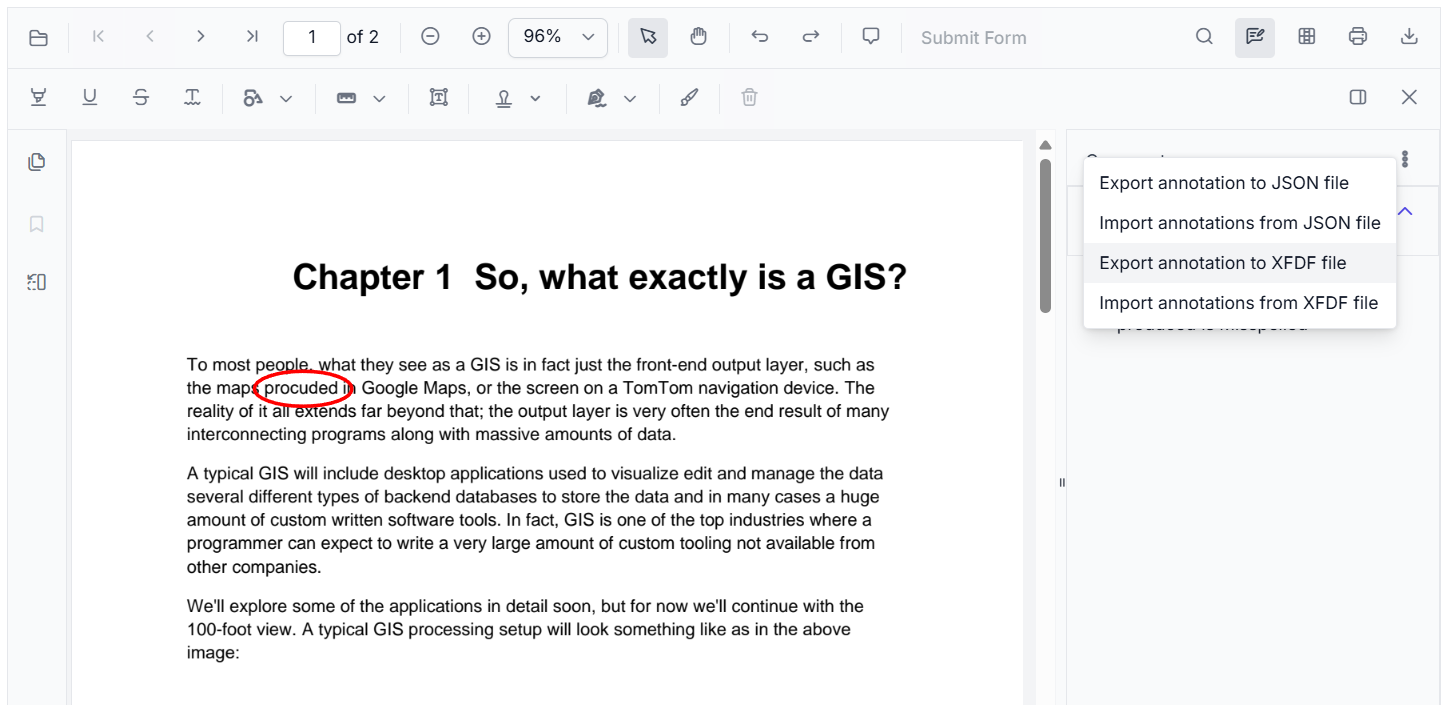Open the form designer grid icon
The image size is (1450, 705).
click(x=1306, y=37)
